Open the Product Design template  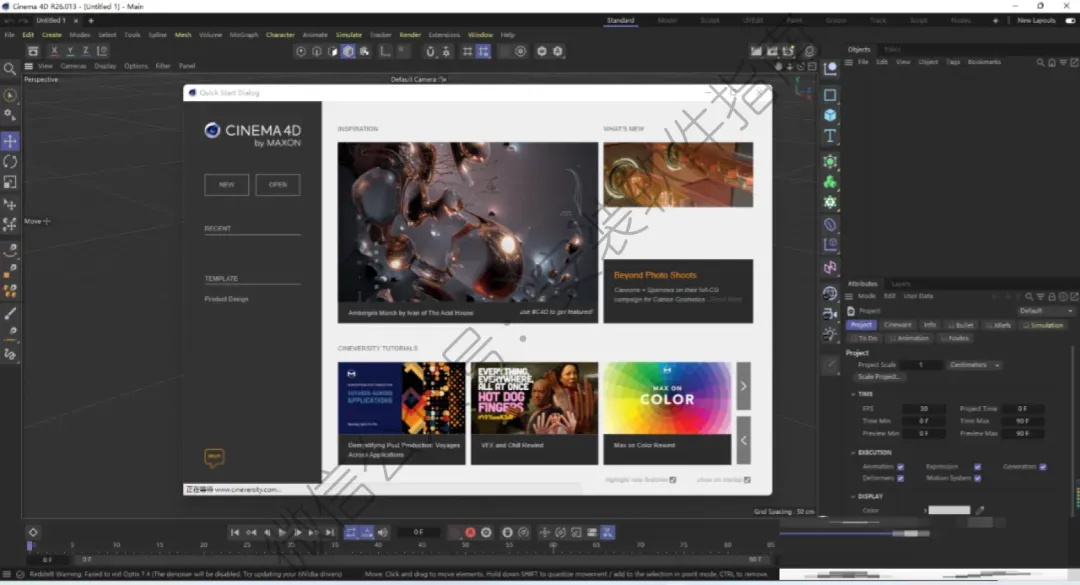point(227,299)
